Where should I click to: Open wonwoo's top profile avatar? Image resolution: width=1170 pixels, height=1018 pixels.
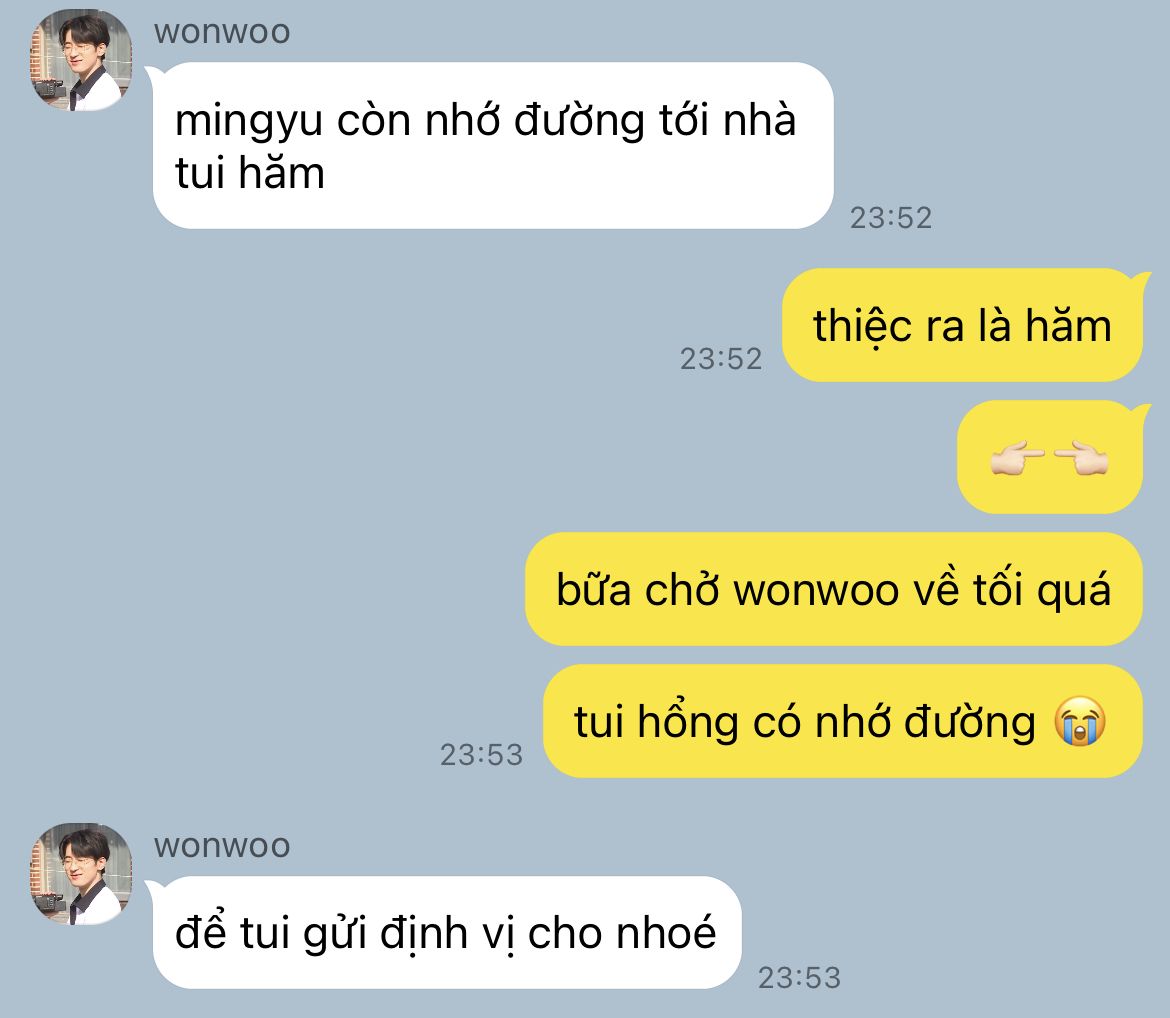click(81, 60)
